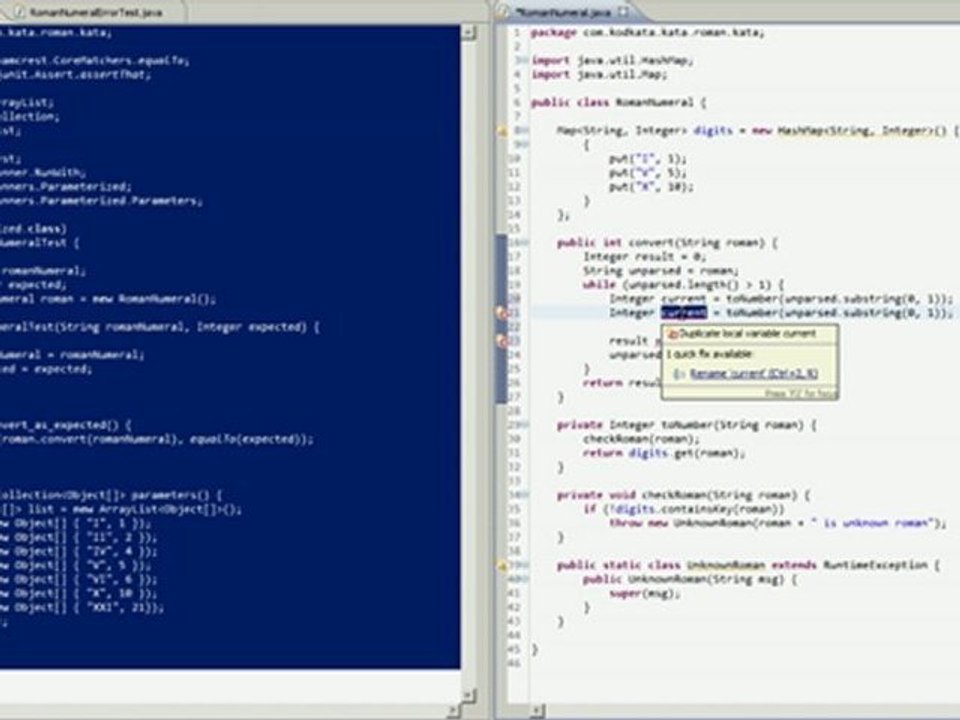Click the blue change bar in the right editor gutter
Viewport: 960px width, 720px height.
(x=501, y=318)
